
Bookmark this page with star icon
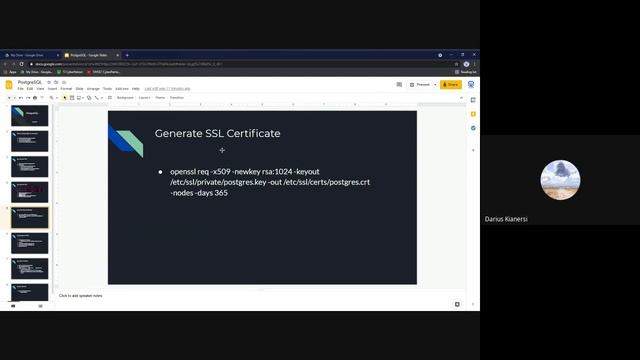click(456, 64)
